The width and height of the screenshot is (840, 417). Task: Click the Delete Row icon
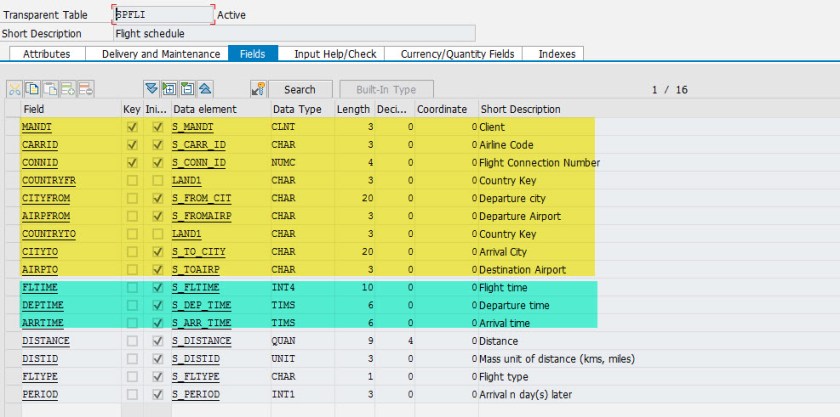82,90
